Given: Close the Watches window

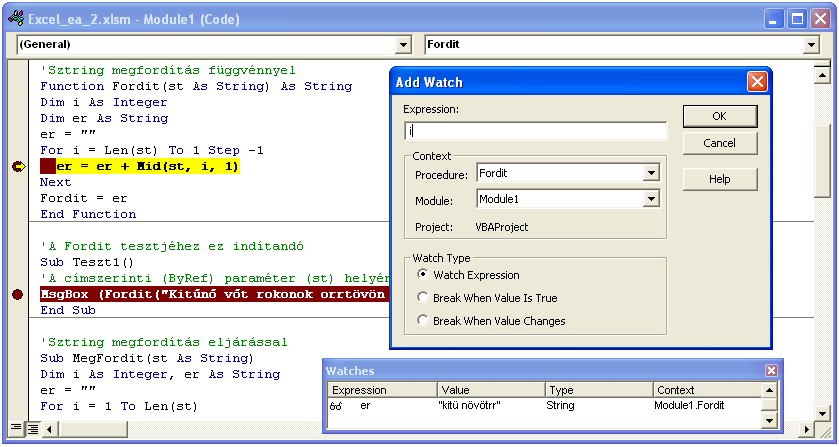Looking at the screenshot, I should [771, 370].
